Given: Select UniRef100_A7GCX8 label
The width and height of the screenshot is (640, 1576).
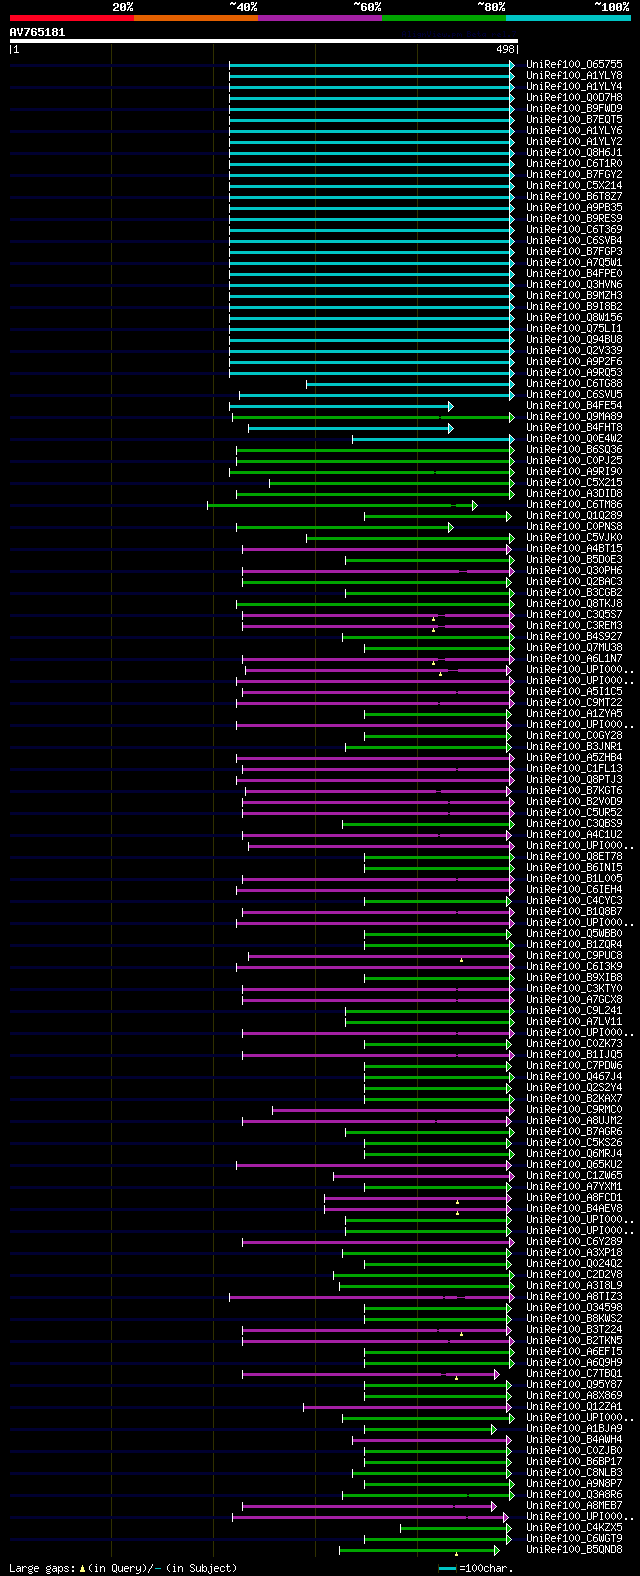Looking at the screenshot, I should point(575,1000).
